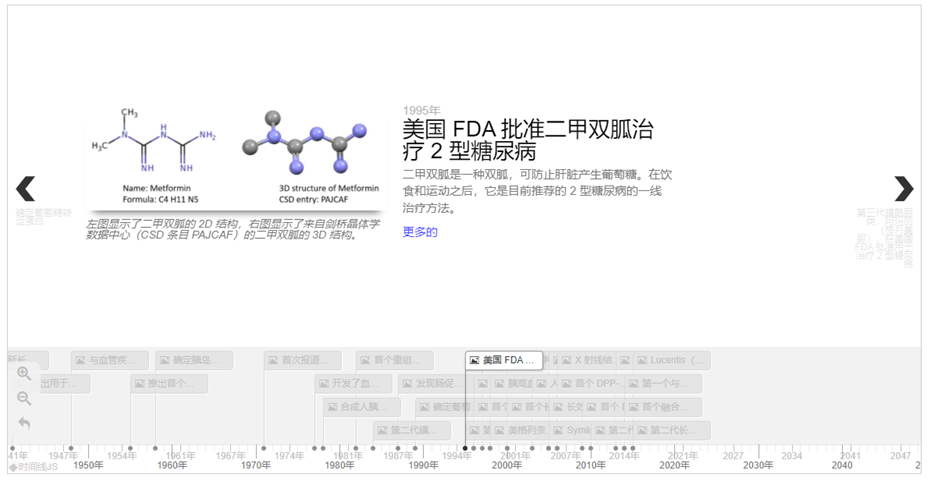Select the 与血管疾... timeline marker
Viewport: 931px width, 481px height.
tap(110, 360)
